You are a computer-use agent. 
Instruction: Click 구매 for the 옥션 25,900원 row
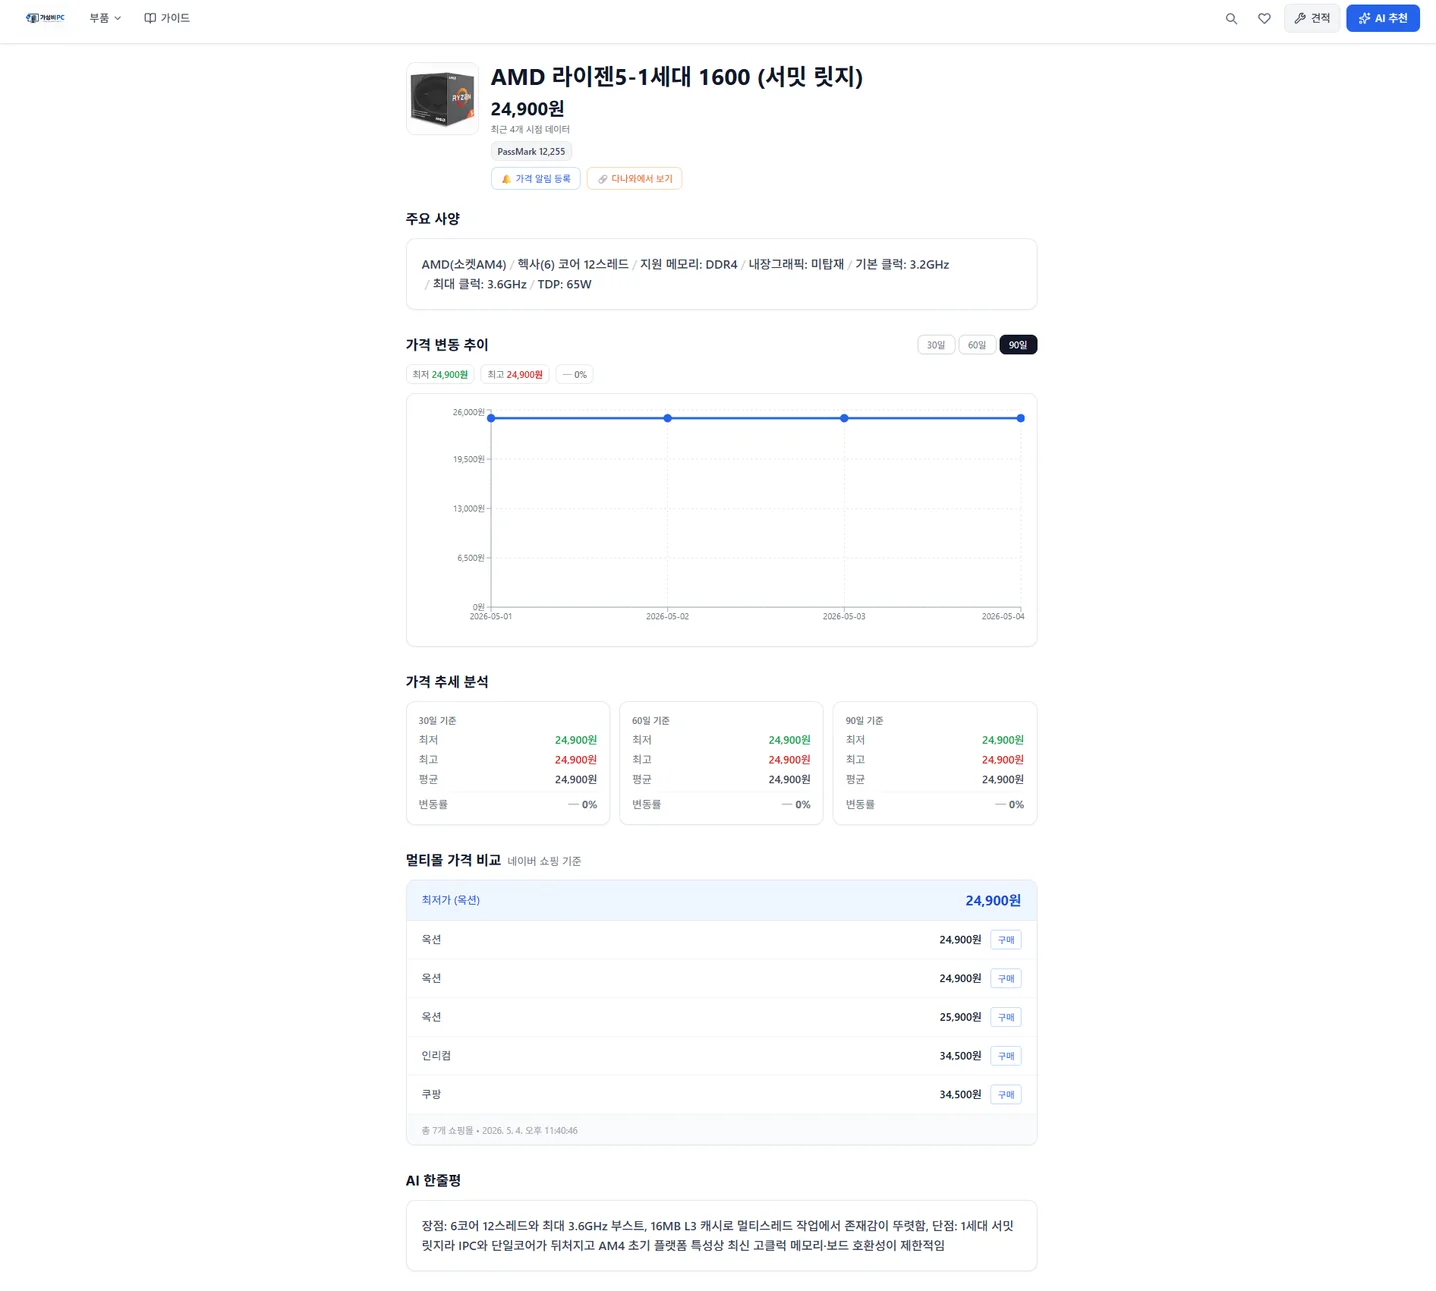point(1006,1017)
